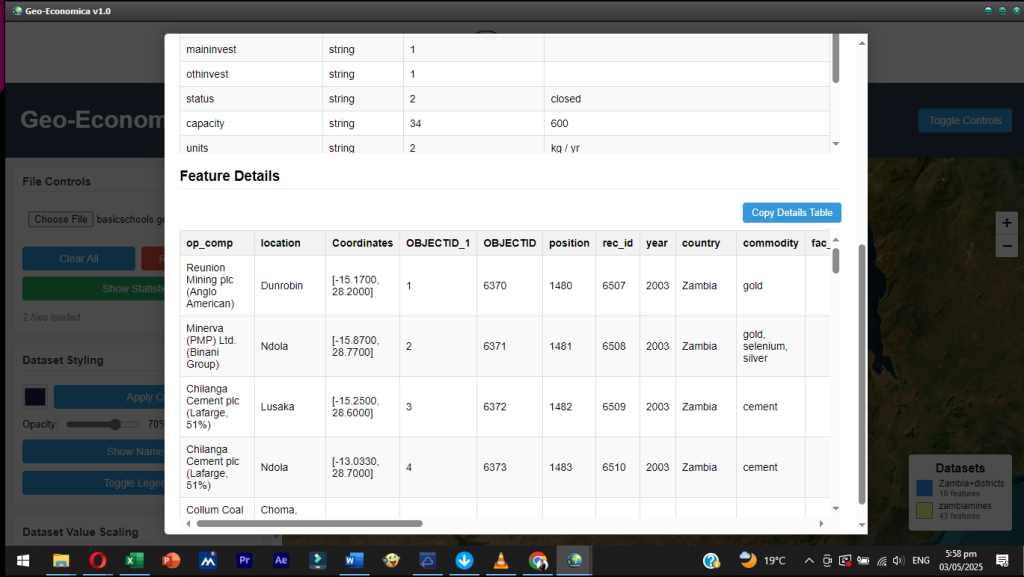The image size is (1024, 577).
Task: Click the Opacity slider handle
Action: [x=117, y=424]
